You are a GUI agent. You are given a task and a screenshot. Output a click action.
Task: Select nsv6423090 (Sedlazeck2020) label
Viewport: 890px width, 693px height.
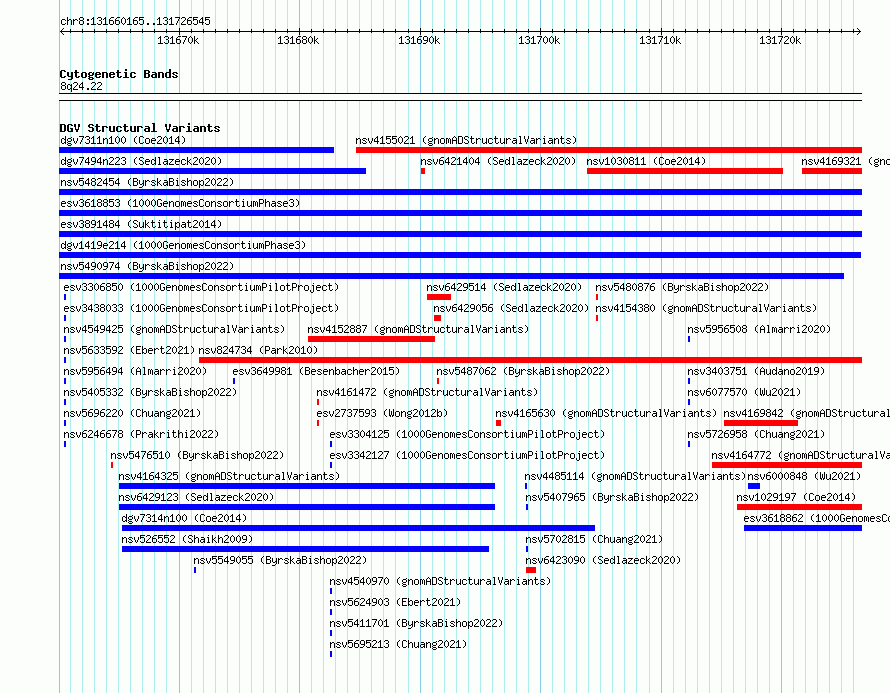(603, 560)
